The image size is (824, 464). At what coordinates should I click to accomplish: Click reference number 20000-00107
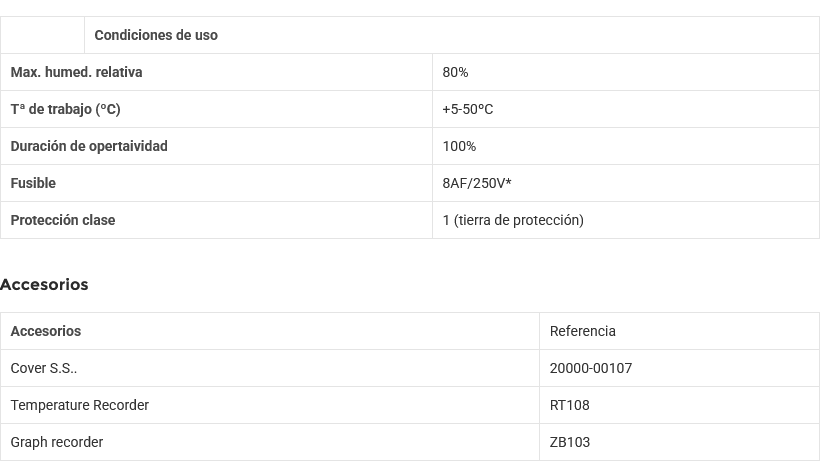590,368
